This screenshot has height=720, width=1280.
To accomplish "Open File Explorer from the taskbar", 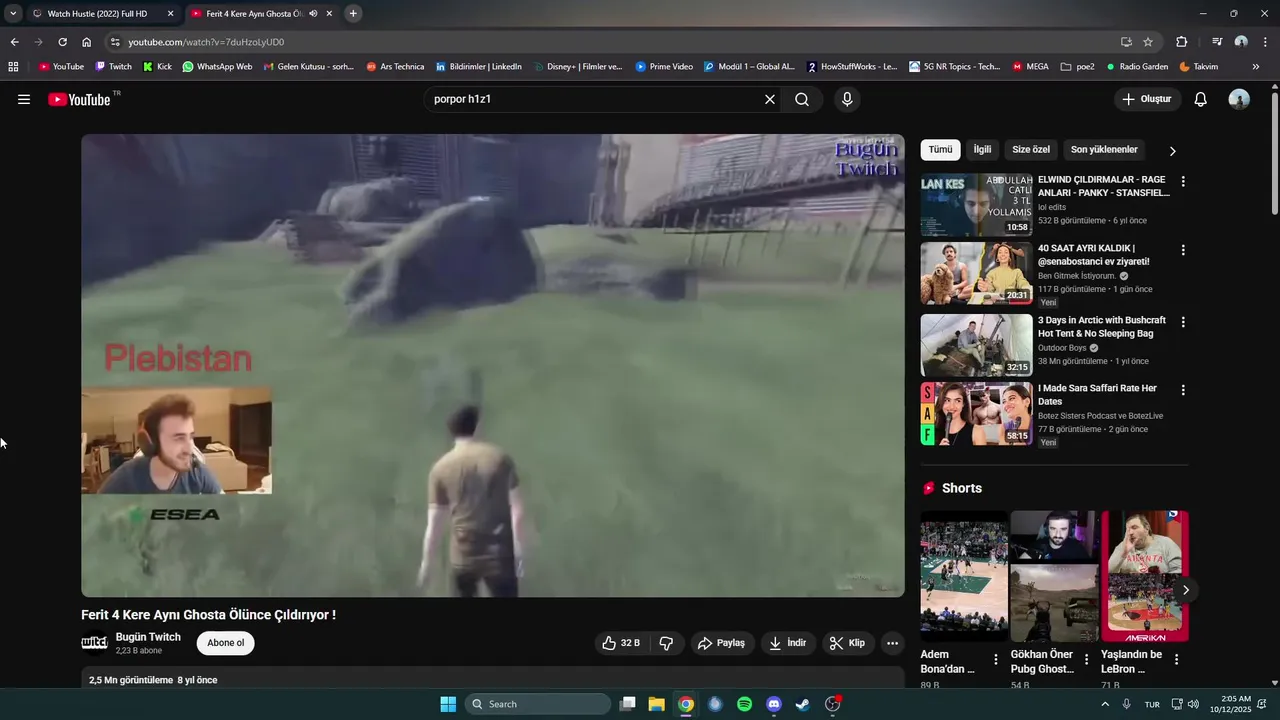I will pyautogui.click(x=656, y=704).
